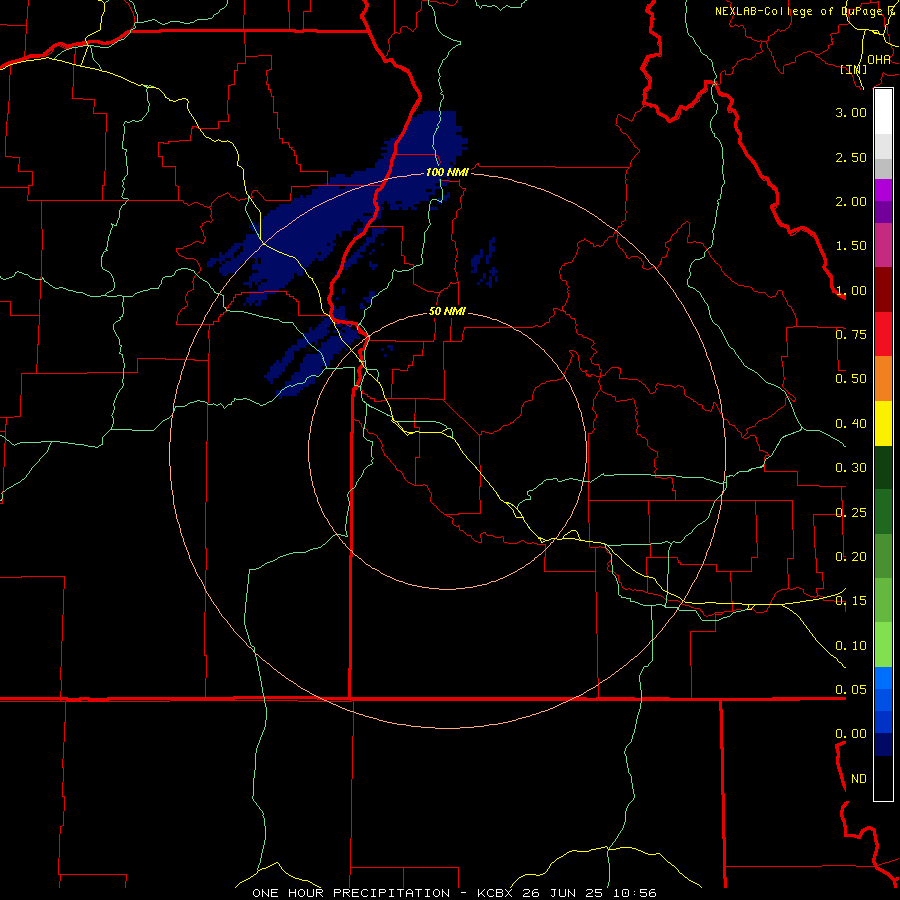Pick the yellow legend swatch

pos(883,423)
